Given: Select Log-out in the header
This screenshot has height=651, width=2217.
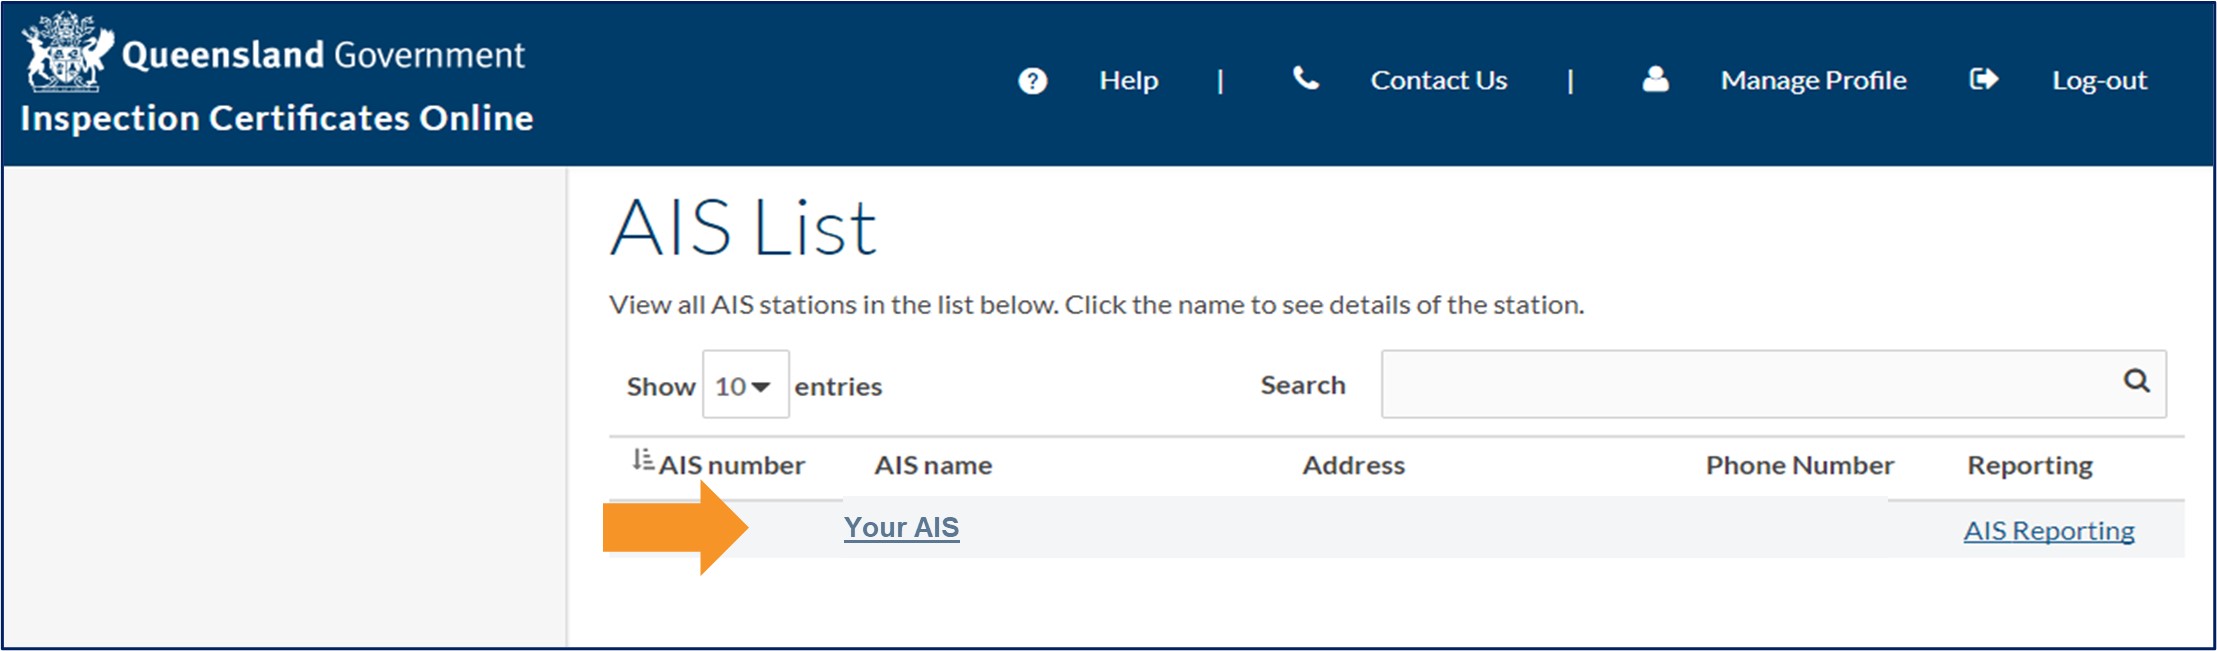Looking at the screenshot, I should pyautogui.click(x=2099, y=80).
